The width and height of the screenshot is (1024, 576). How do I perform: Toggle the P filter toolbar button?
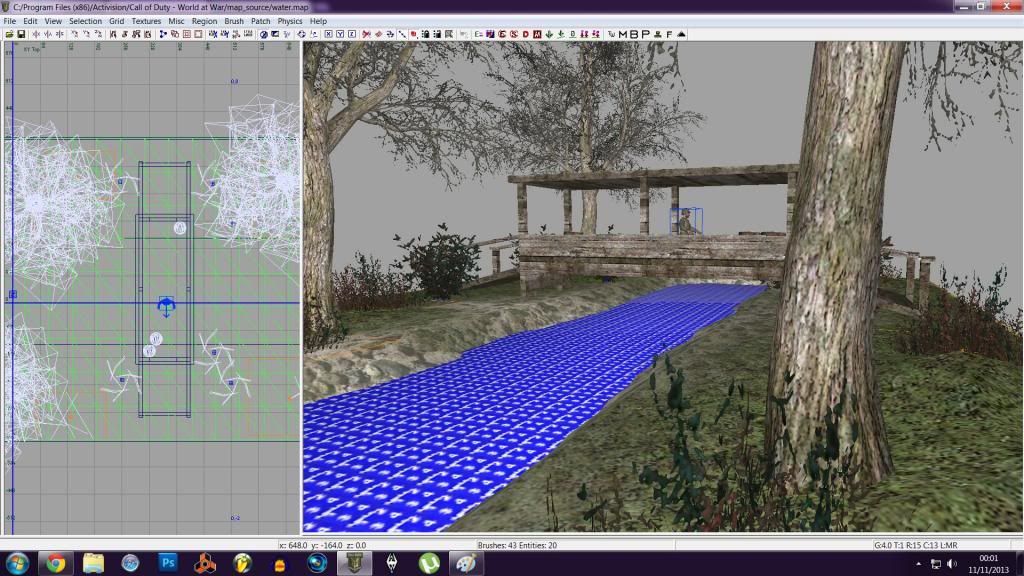[x=645, y=34]
